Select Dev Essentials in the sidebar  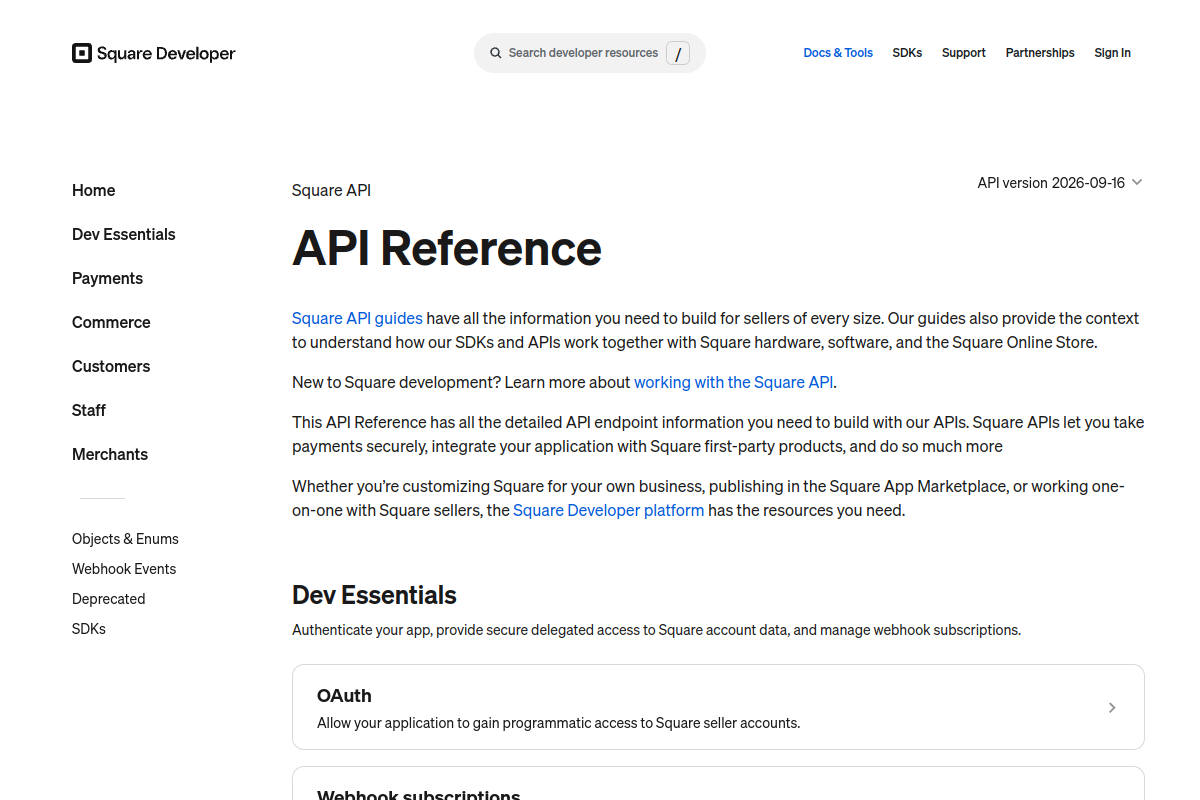tap(124, 234)
